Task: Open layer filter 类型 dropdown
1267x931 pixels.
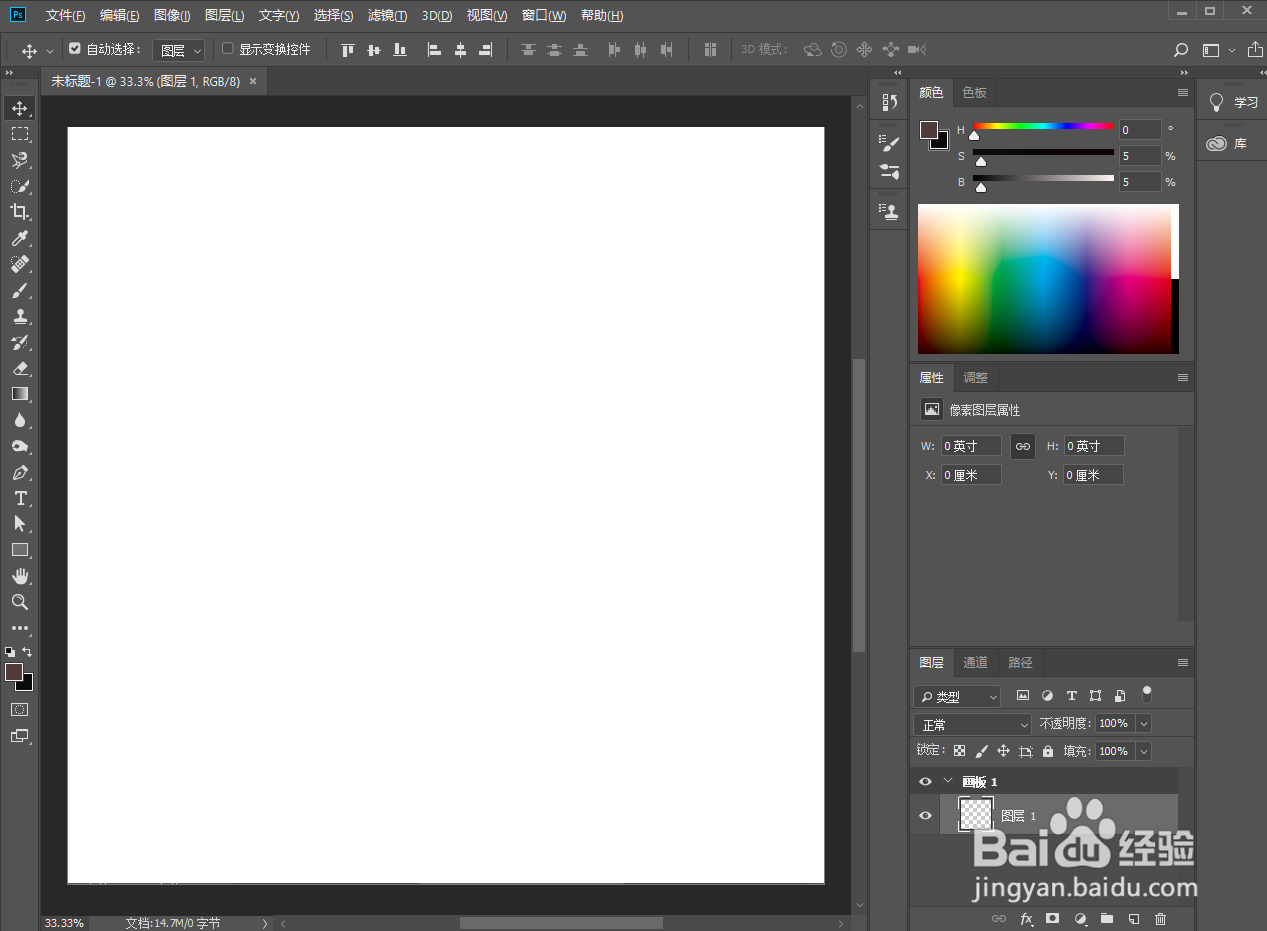Action: [957, 696]
